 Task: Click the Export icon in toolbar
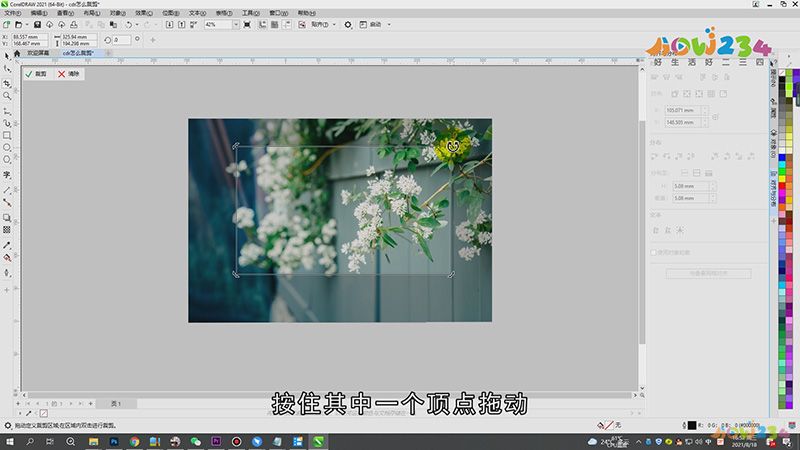pyautogui.click(x=182, y=24)
